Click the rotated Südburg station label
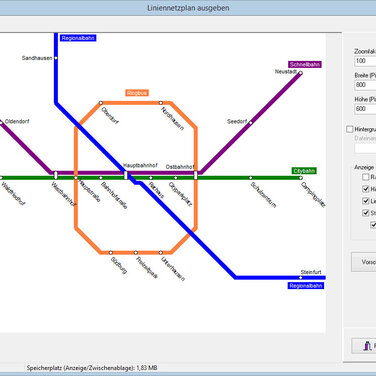 click(119, 265)
